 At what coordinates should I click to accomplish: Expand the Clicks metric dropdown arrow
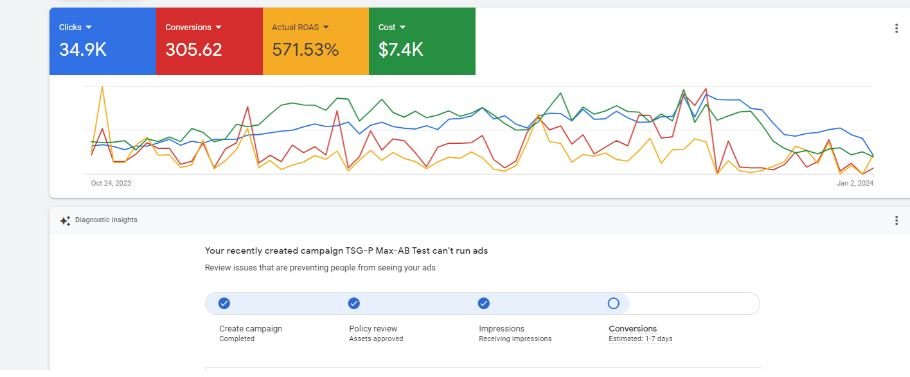(89, 27)
